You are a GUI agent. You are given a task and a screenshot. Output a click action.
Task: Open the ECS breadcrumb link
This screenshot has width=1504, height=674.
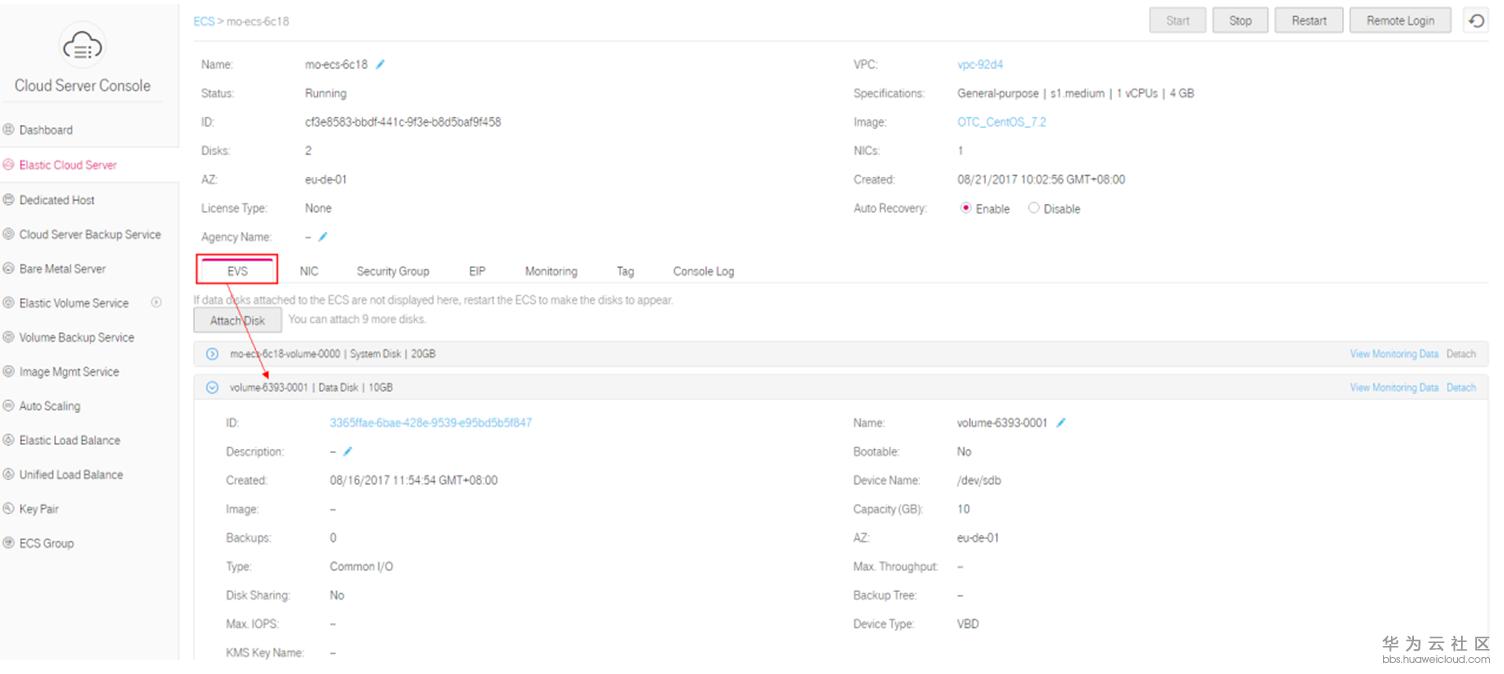(204, 21)
